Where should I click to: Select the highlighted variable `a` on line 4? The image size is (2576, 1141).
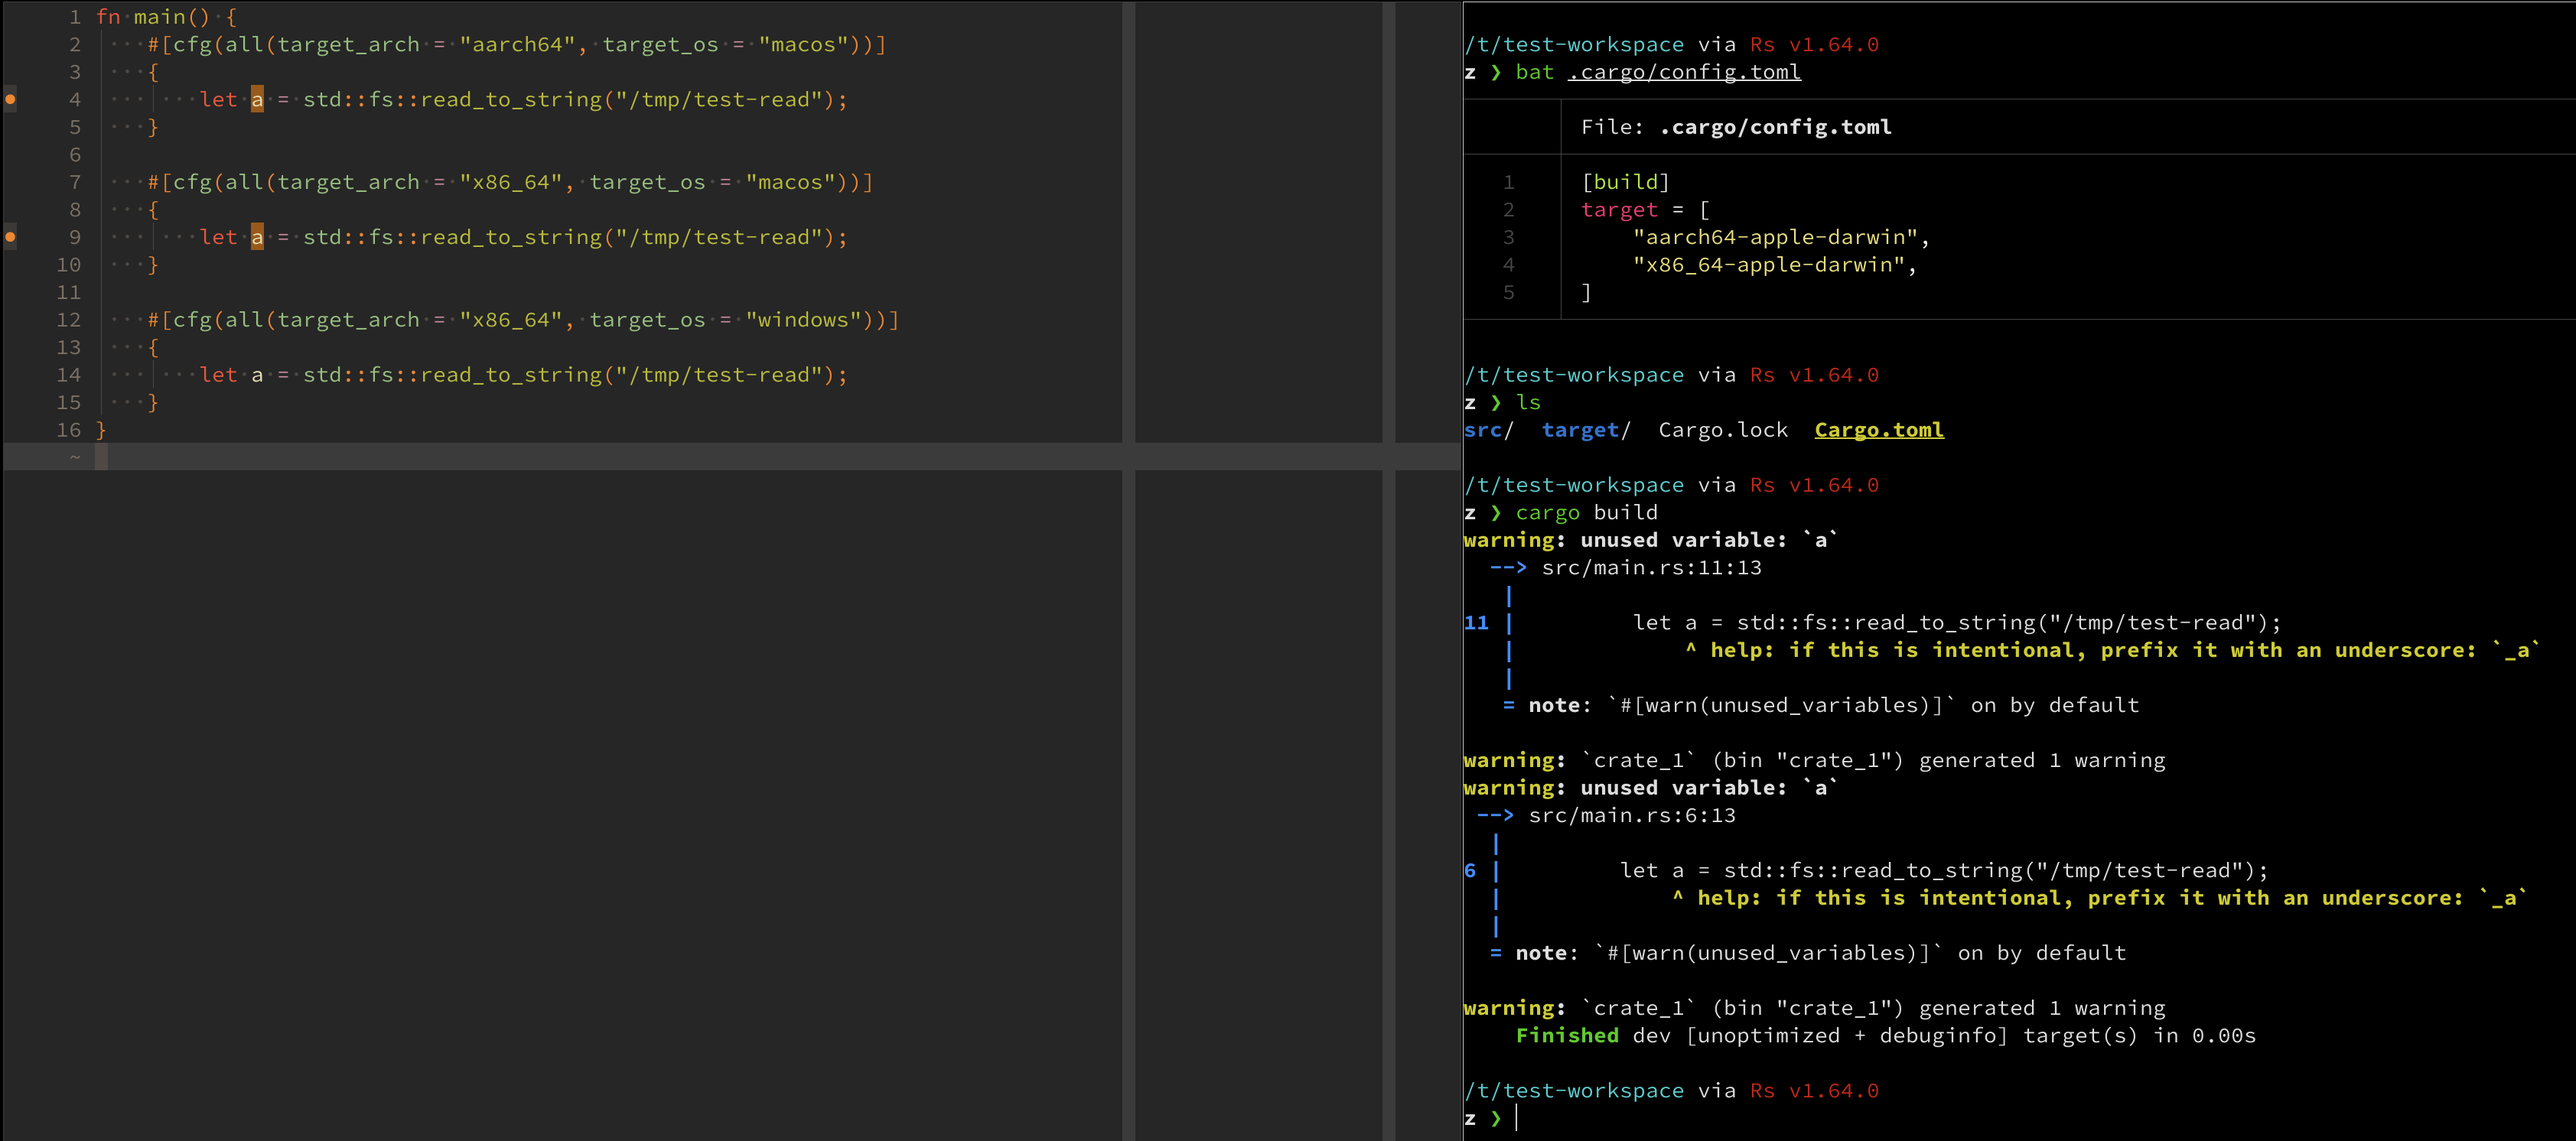257,98
